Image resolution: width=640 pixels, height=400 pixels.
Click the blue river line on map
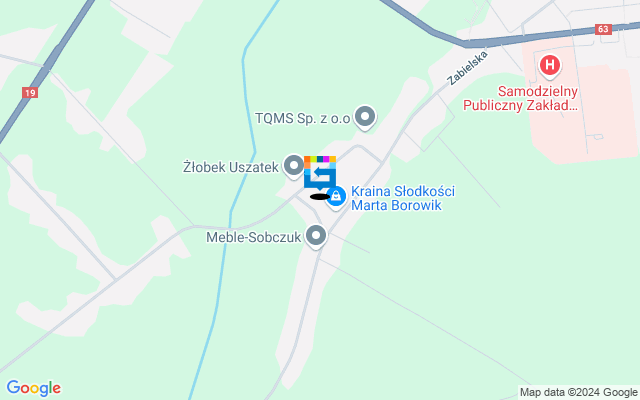tap(248, 122)
